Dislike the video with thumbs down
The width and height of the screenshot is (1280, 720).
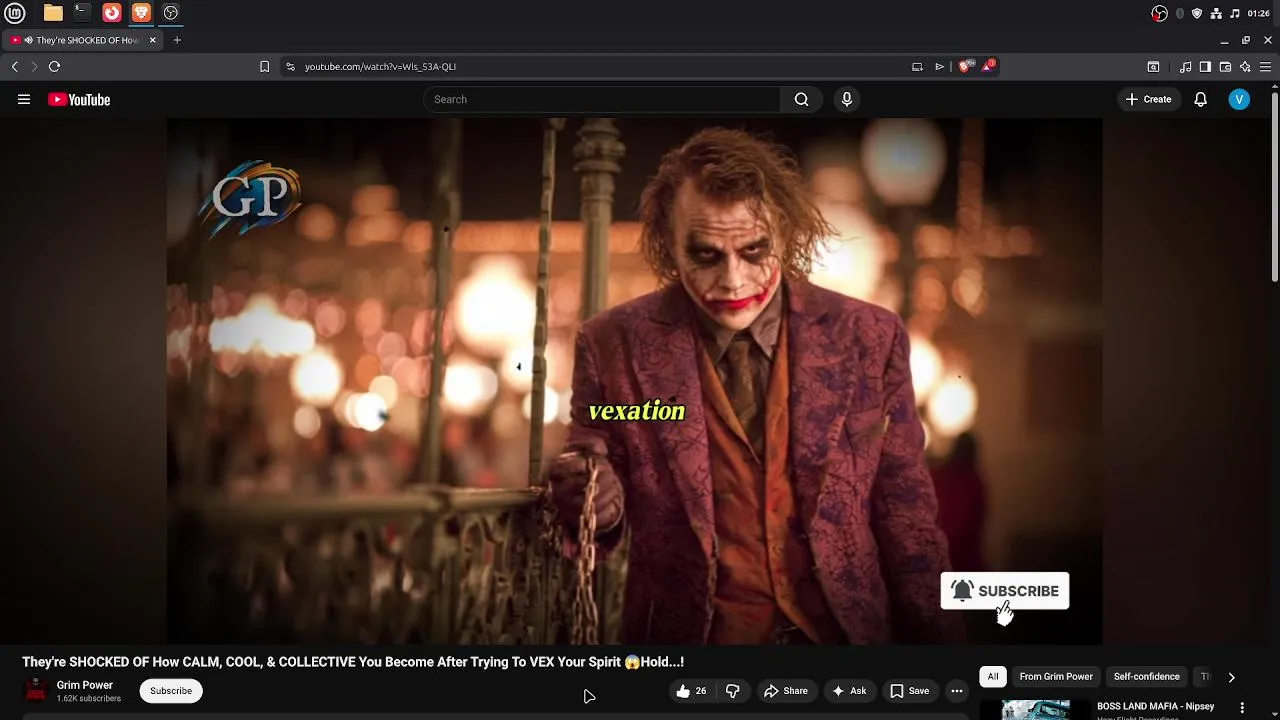[732, 691]
